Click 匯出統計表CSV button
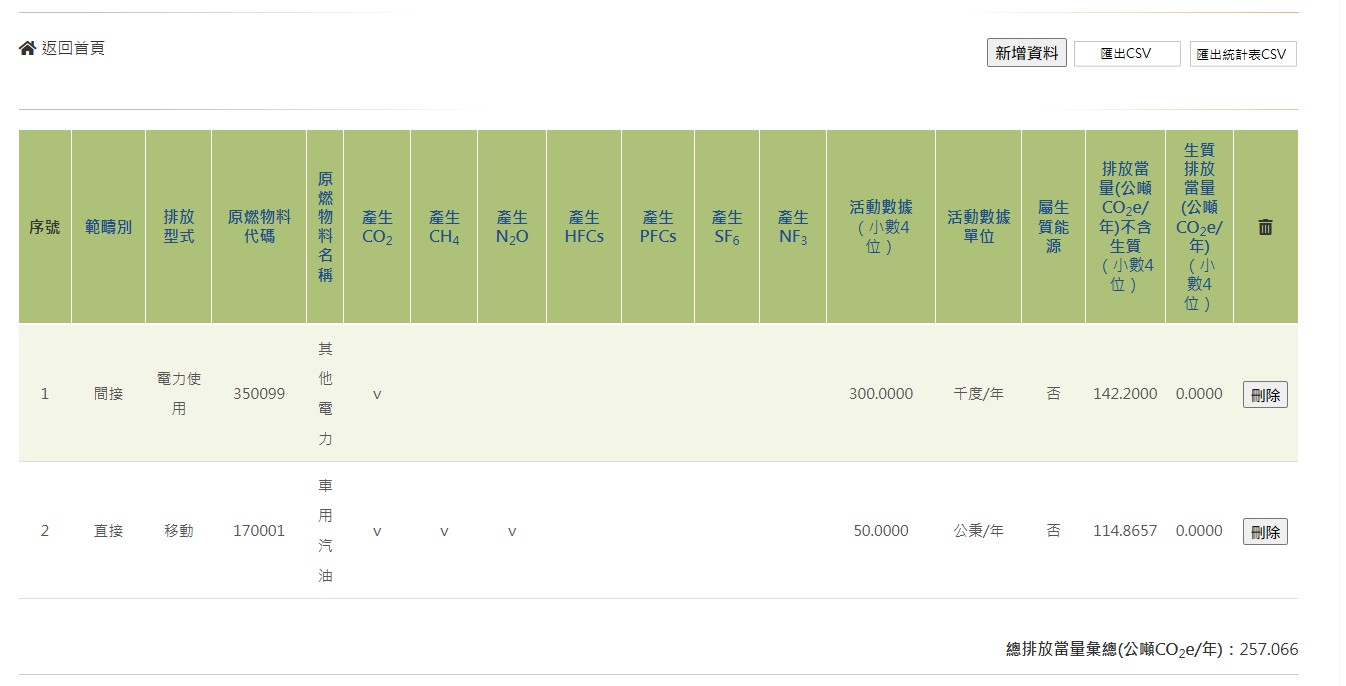 (1242, 54)
